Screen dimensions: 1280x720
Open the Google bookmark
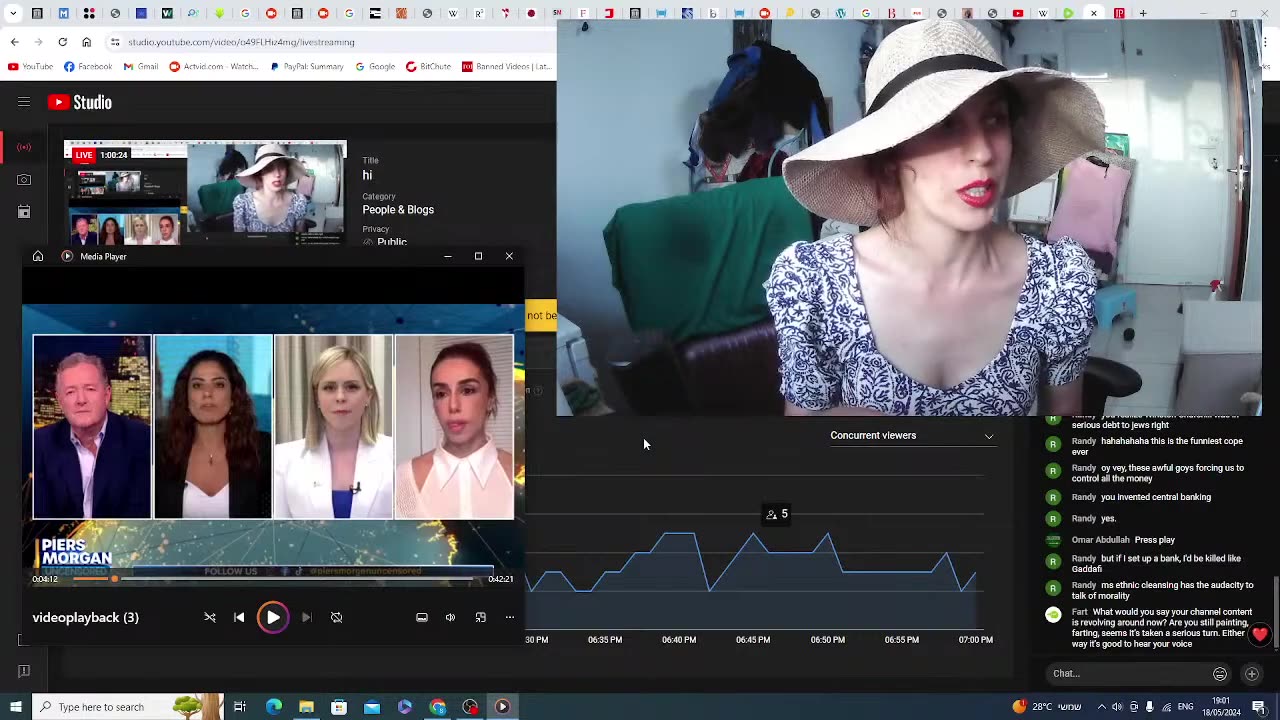(x=375, y=67)
